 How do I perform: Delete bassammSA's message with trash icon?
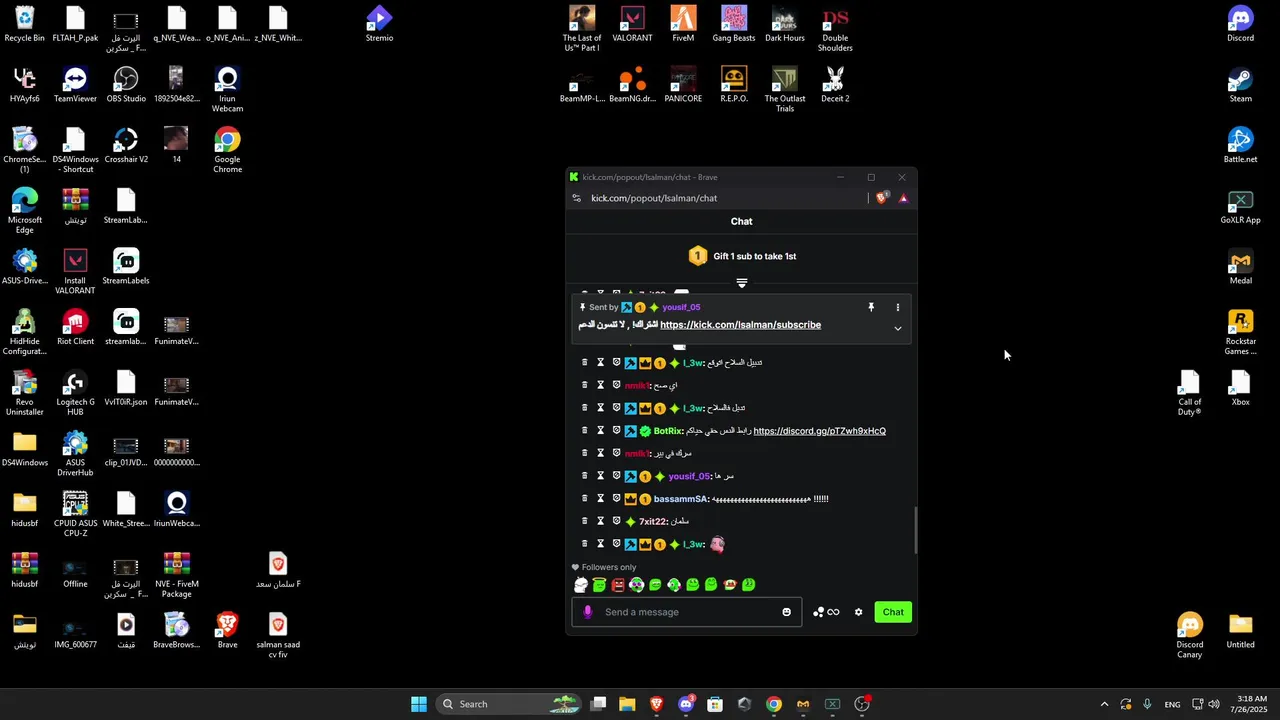tap(584, 499)
